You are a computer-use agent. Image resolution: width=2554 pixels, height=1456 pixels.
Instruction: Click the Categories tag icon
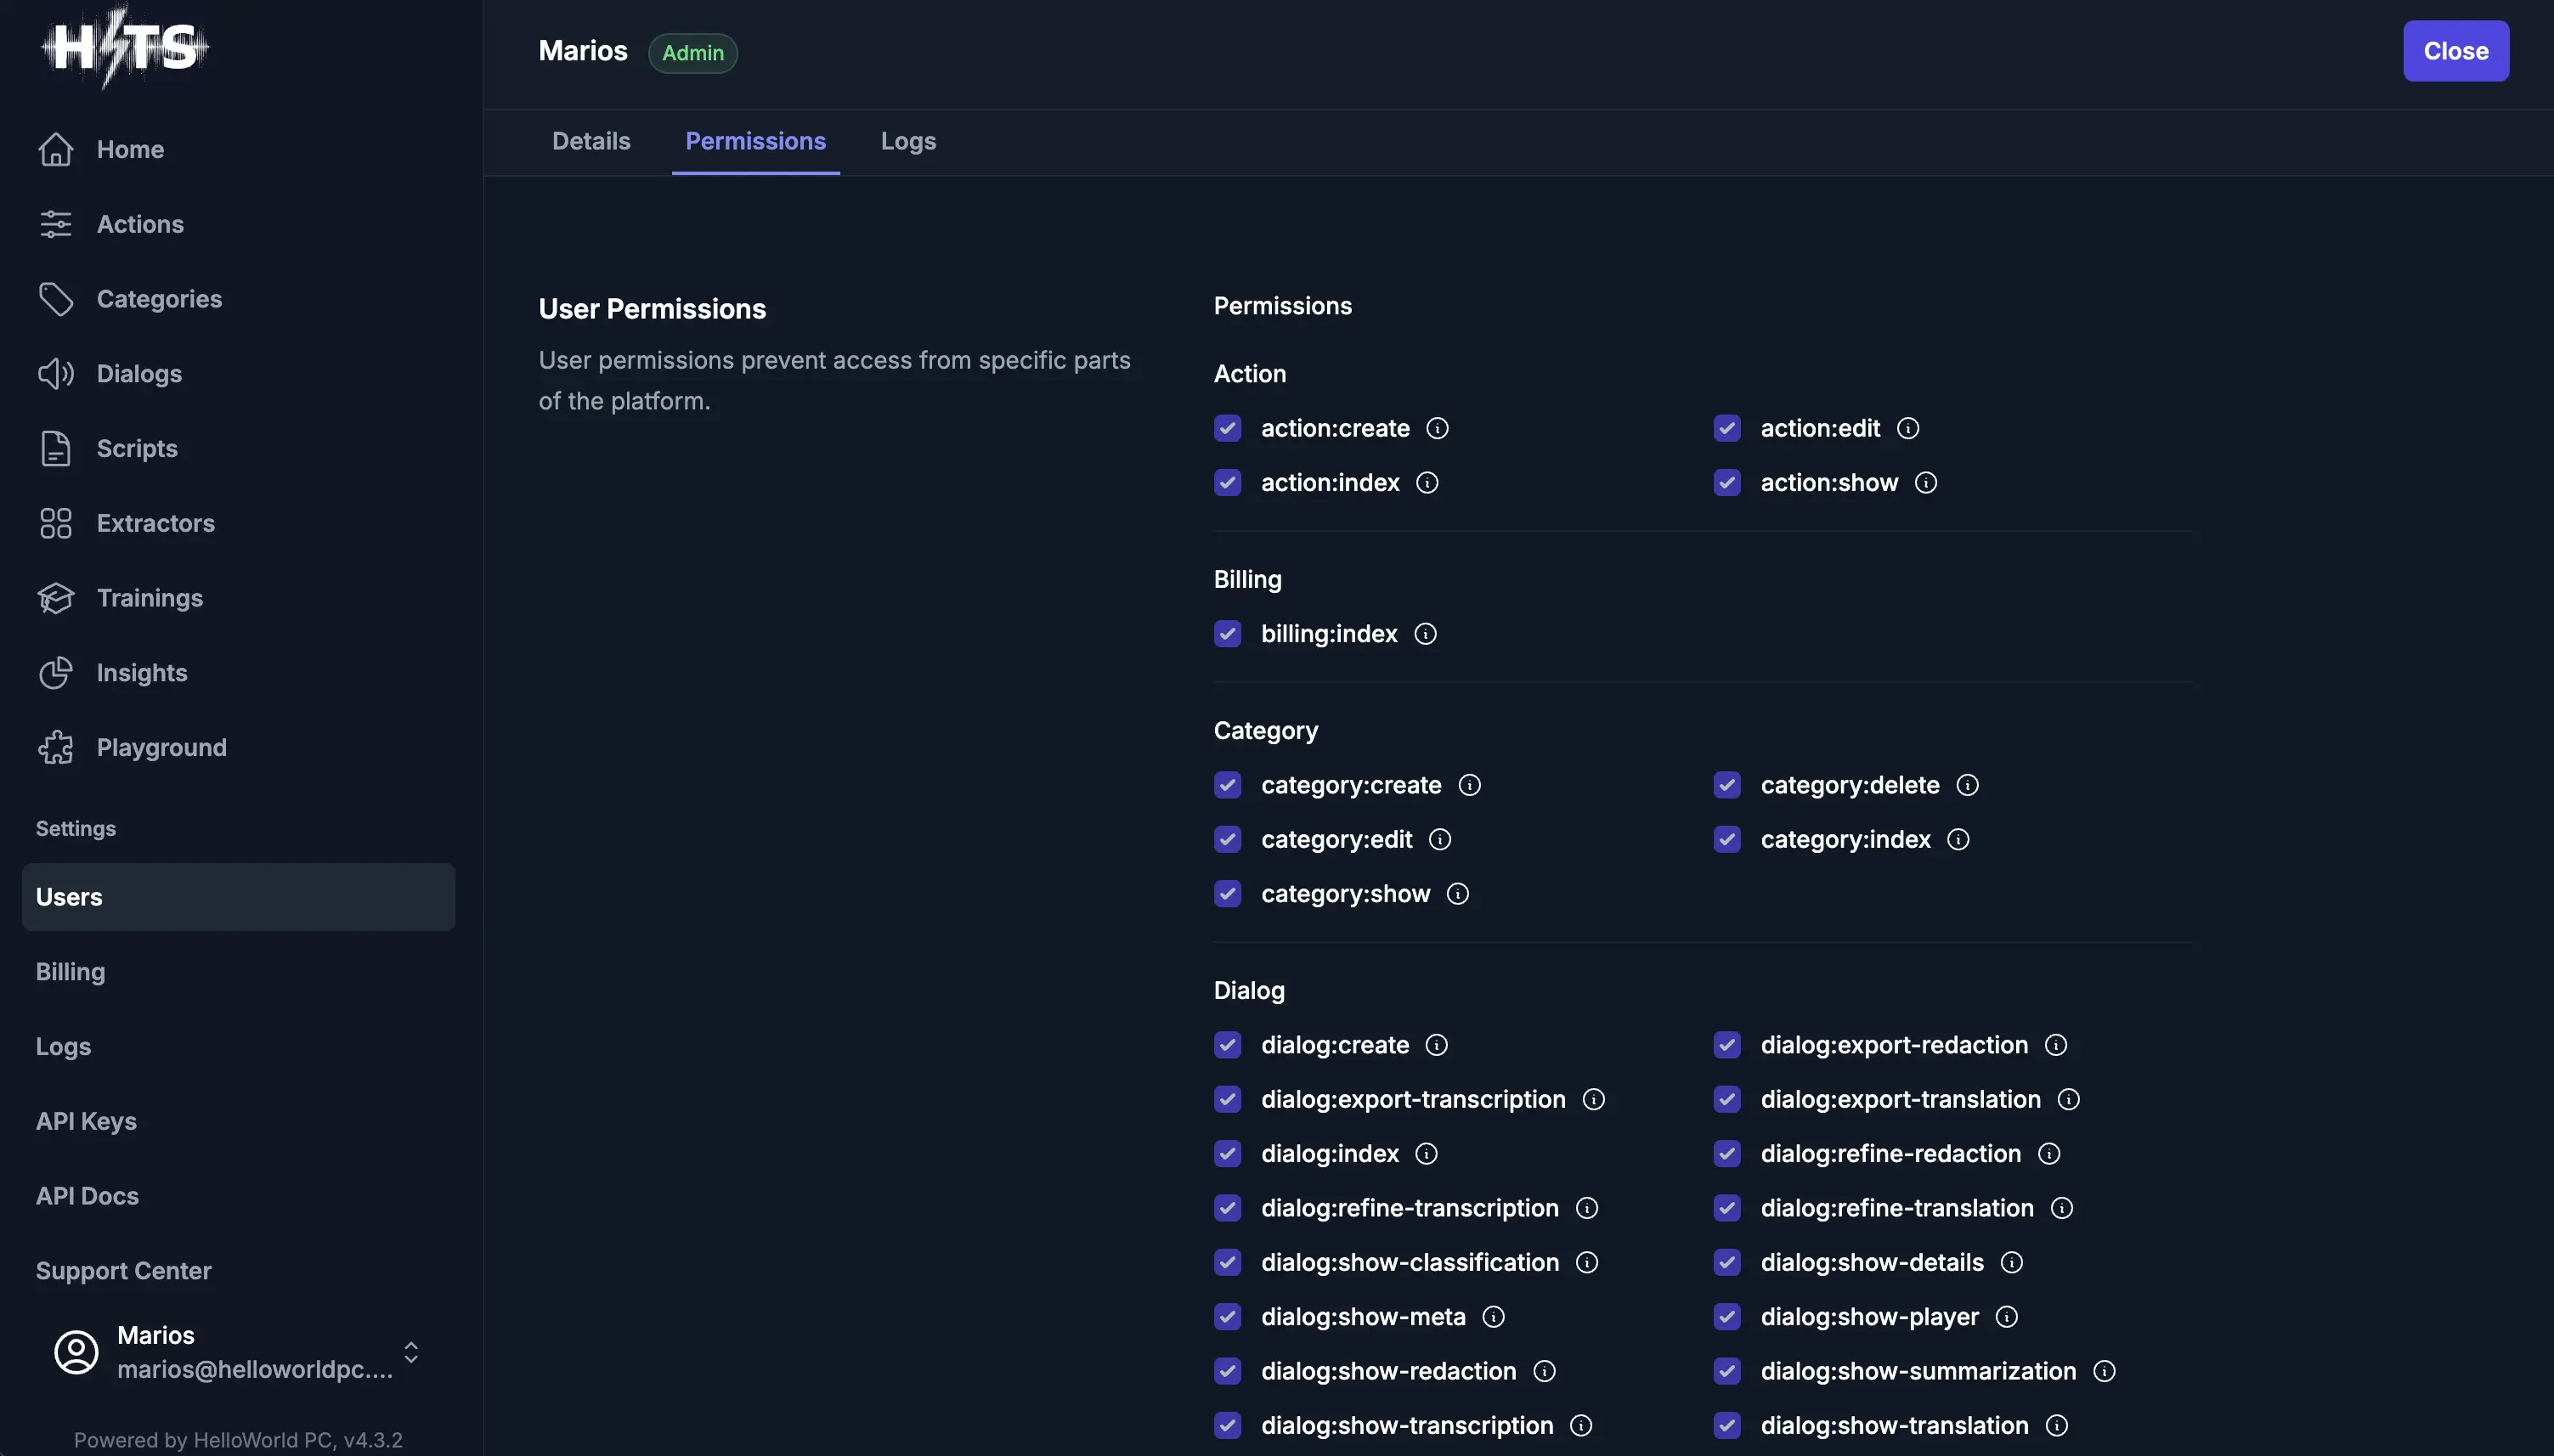click(56, 299)
